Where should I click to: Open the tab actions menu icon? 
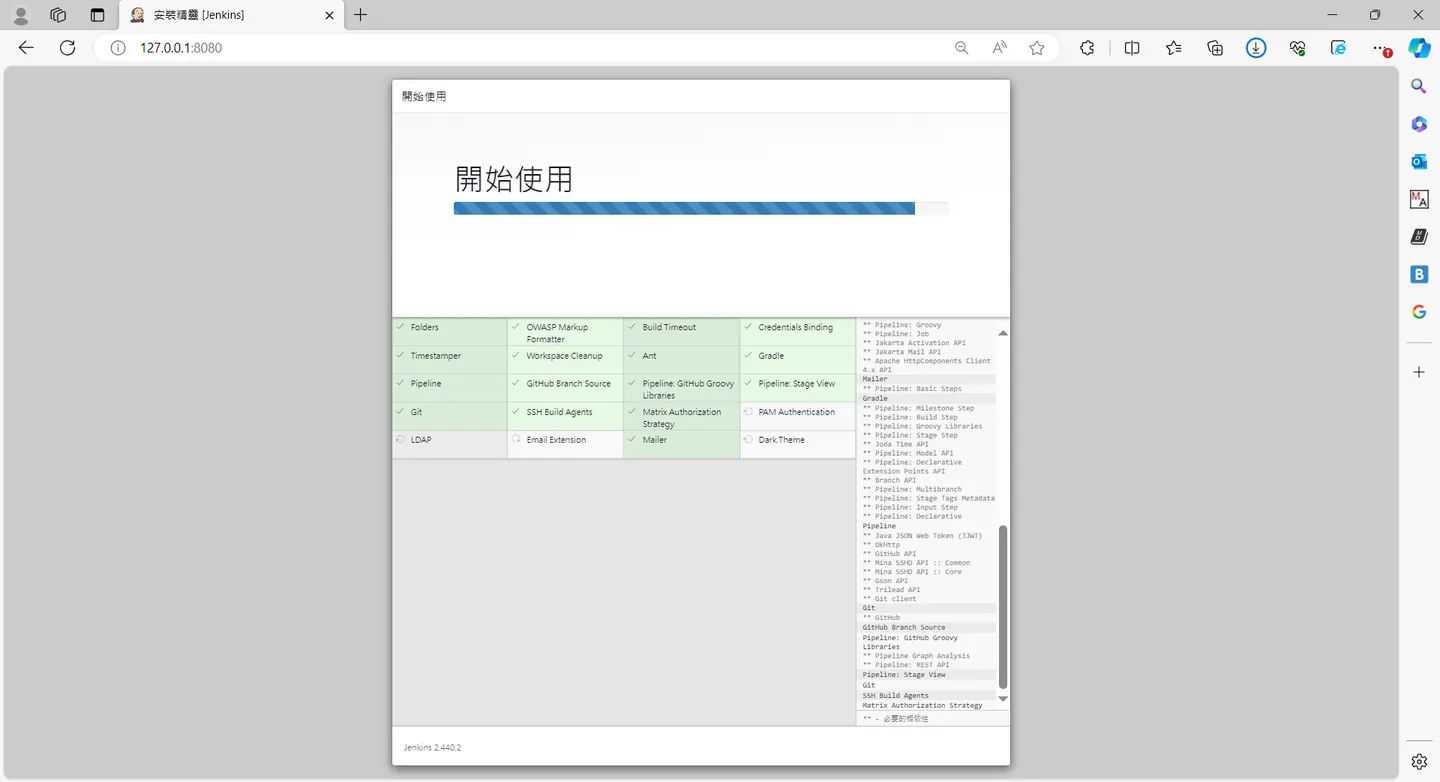97,15
